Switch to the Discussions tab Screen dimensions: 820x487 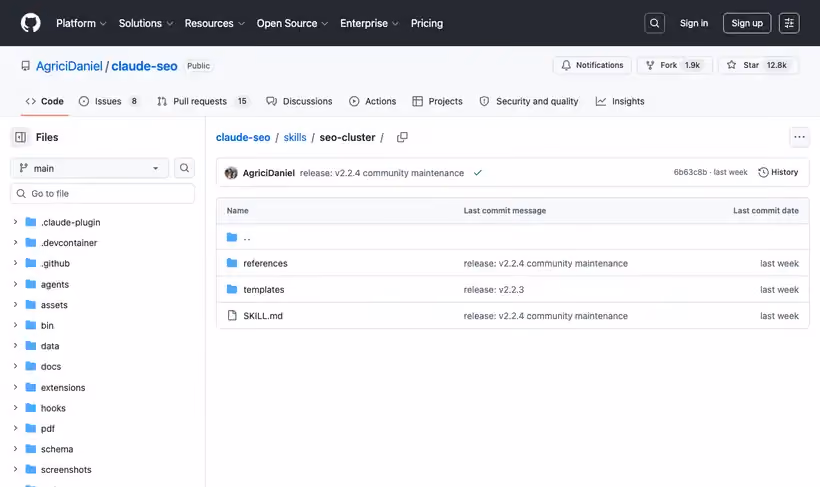click(x=299, y=101)
